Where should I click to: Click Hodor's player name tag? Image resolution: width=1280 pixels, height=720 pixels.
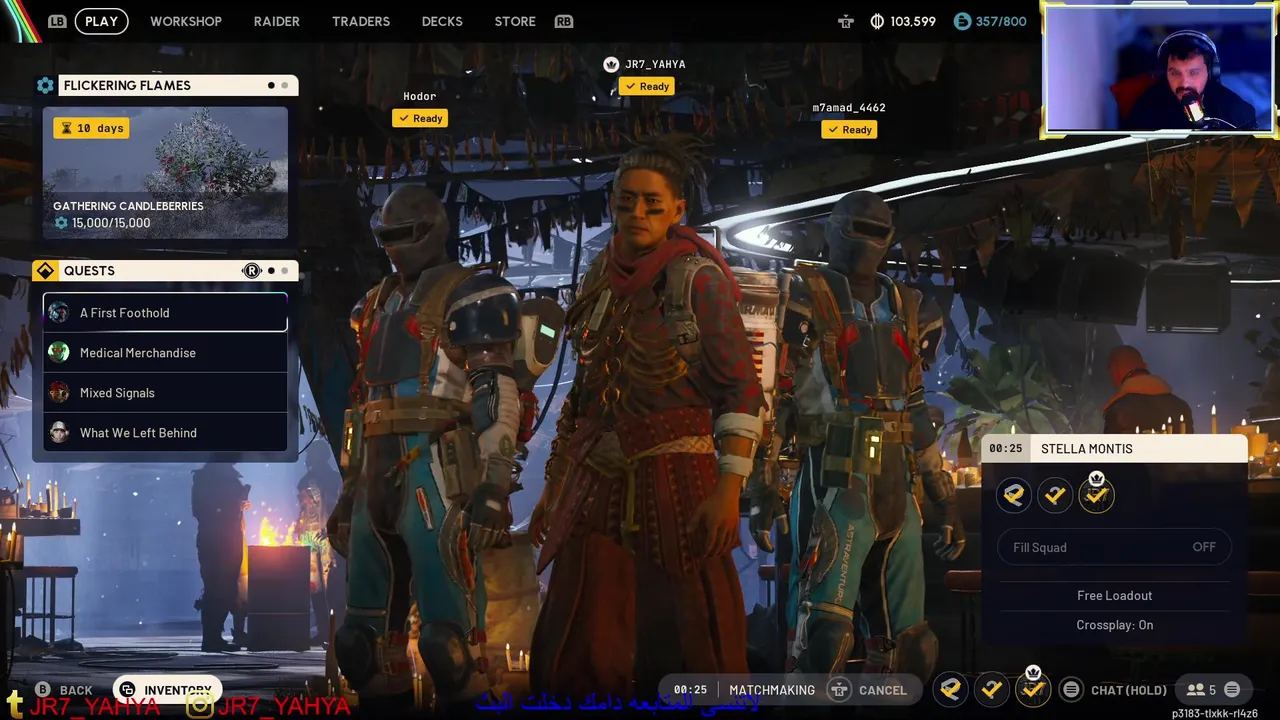click(x=419, y=97)
